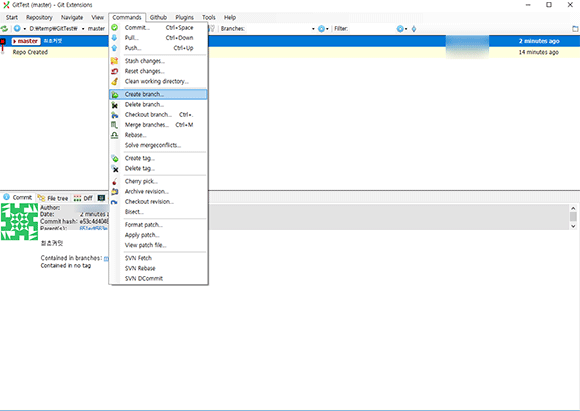580x411 pixels.
Task: Click the Archive revision icon
Action: (x=115, y=191)
